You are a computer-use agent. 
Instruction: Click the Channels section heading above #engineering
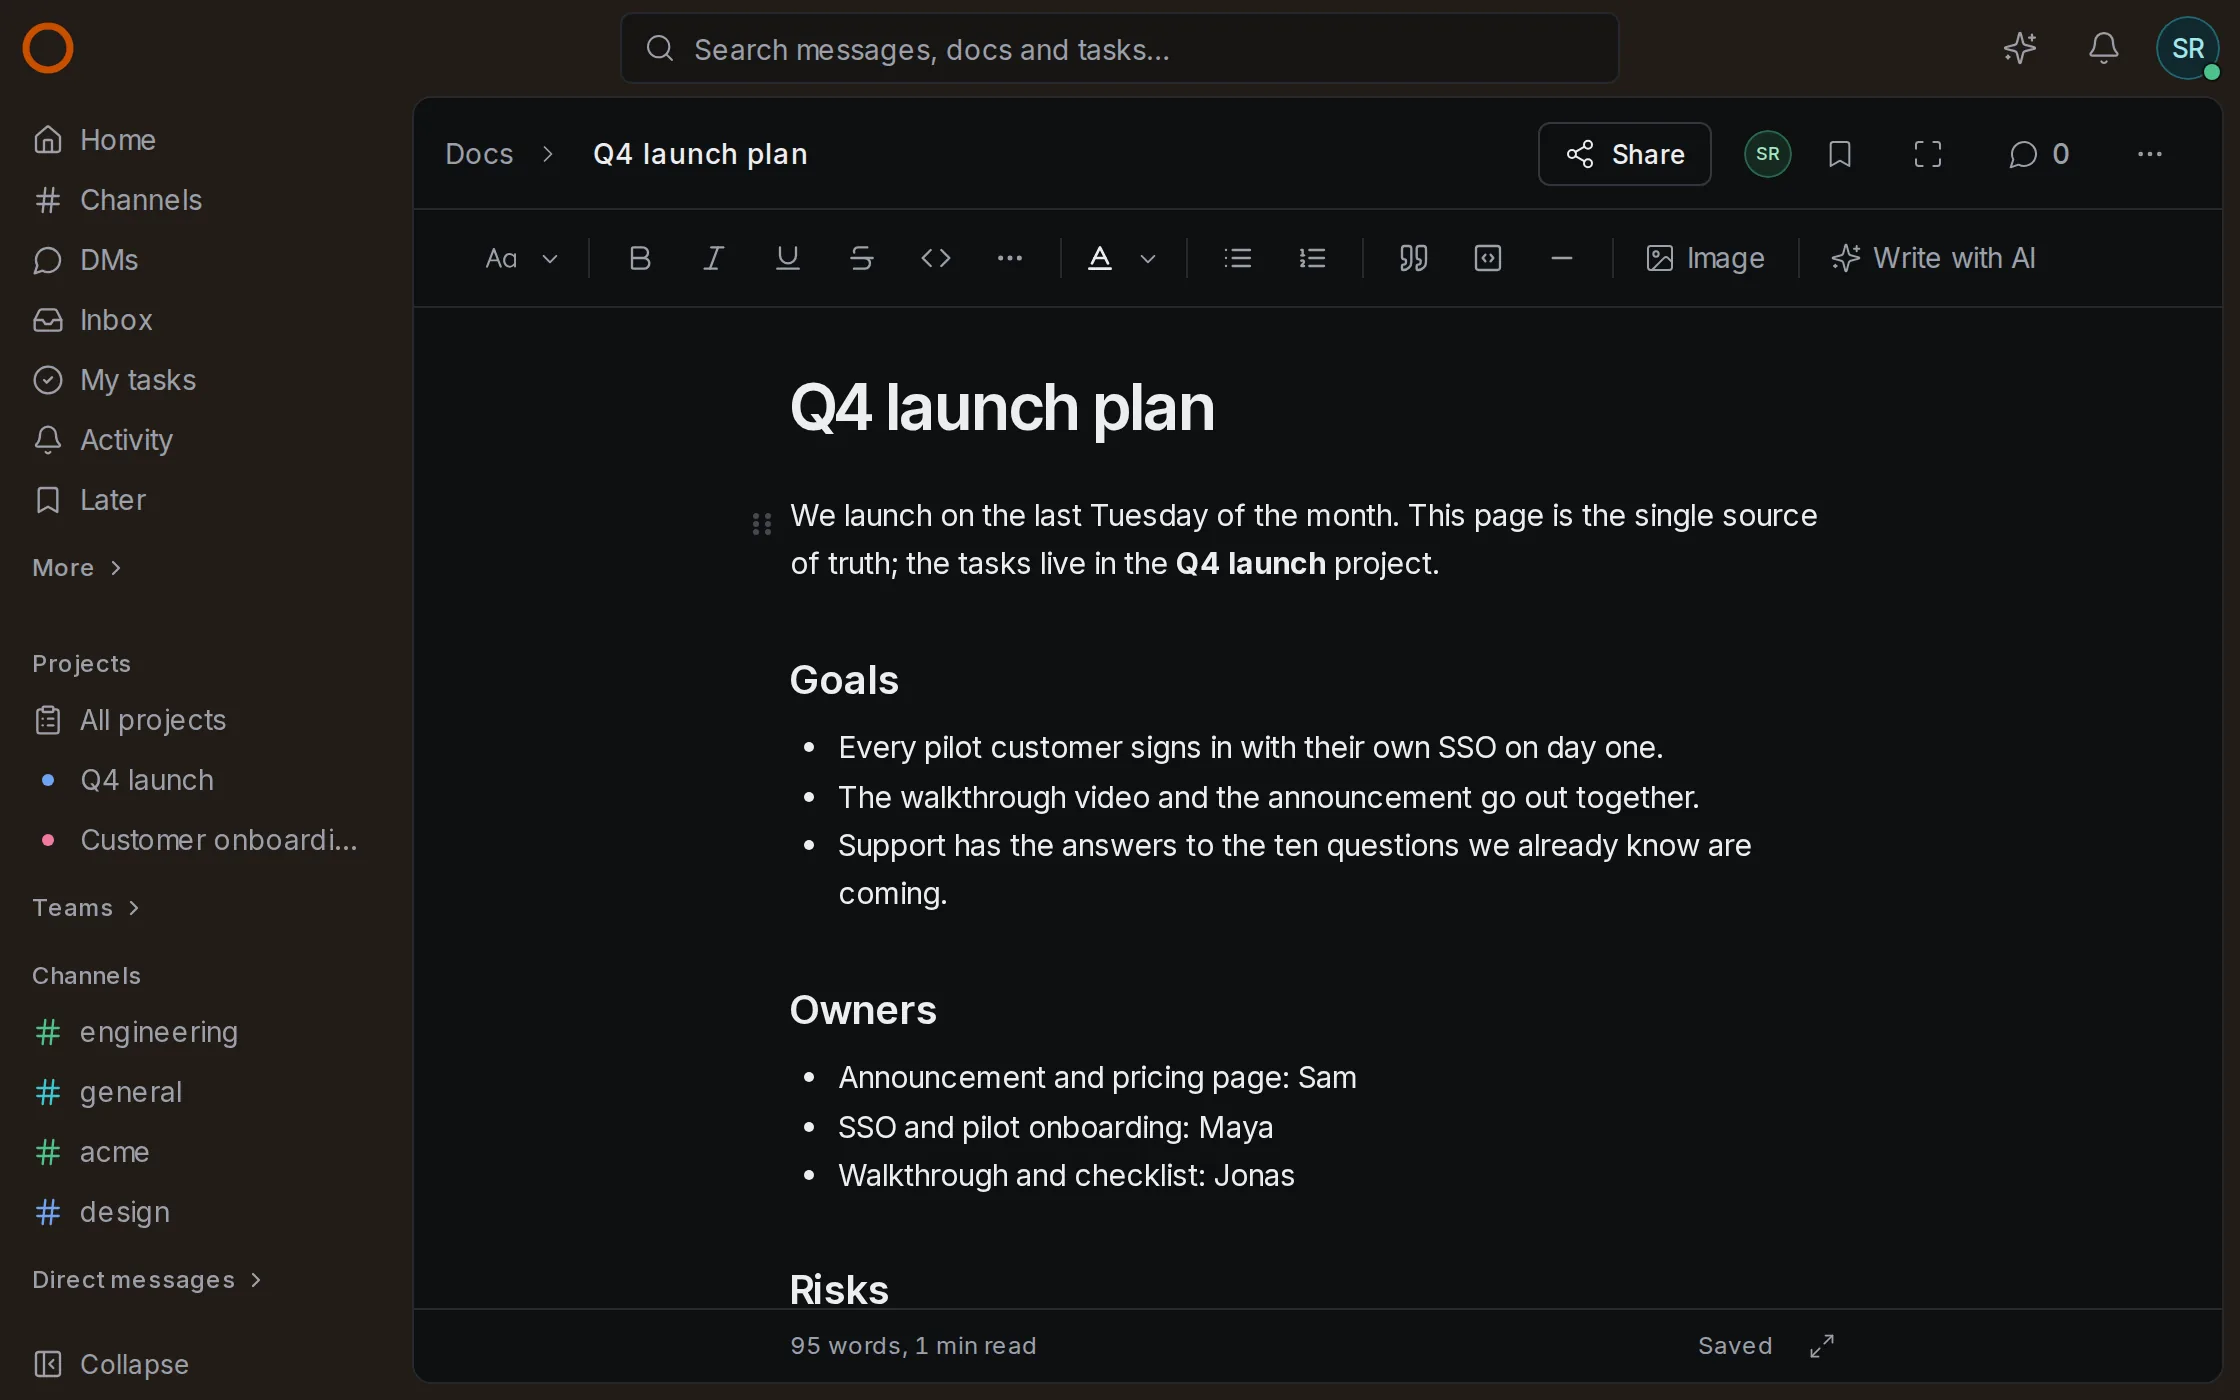click(x=86, y=976)
